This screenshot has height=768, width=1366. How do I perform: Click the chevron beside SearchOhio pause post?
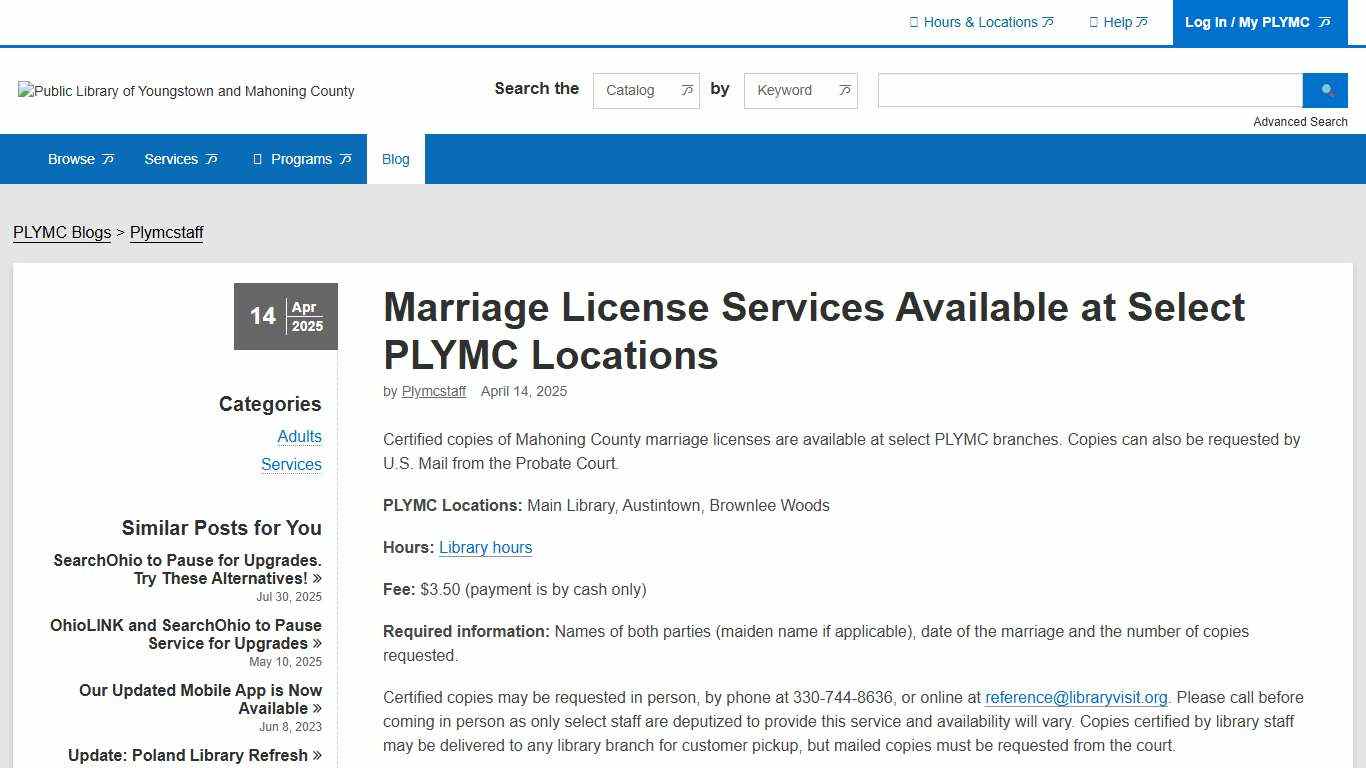point(317,578)
